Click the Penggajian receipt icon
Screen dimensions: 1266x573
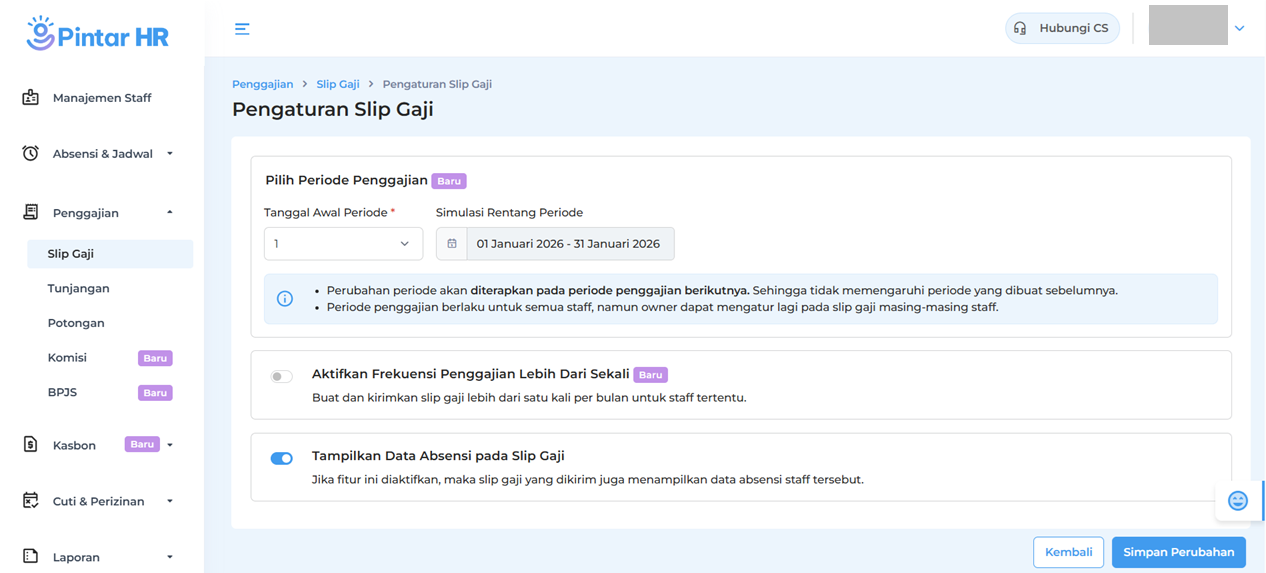tap(31, 212)
